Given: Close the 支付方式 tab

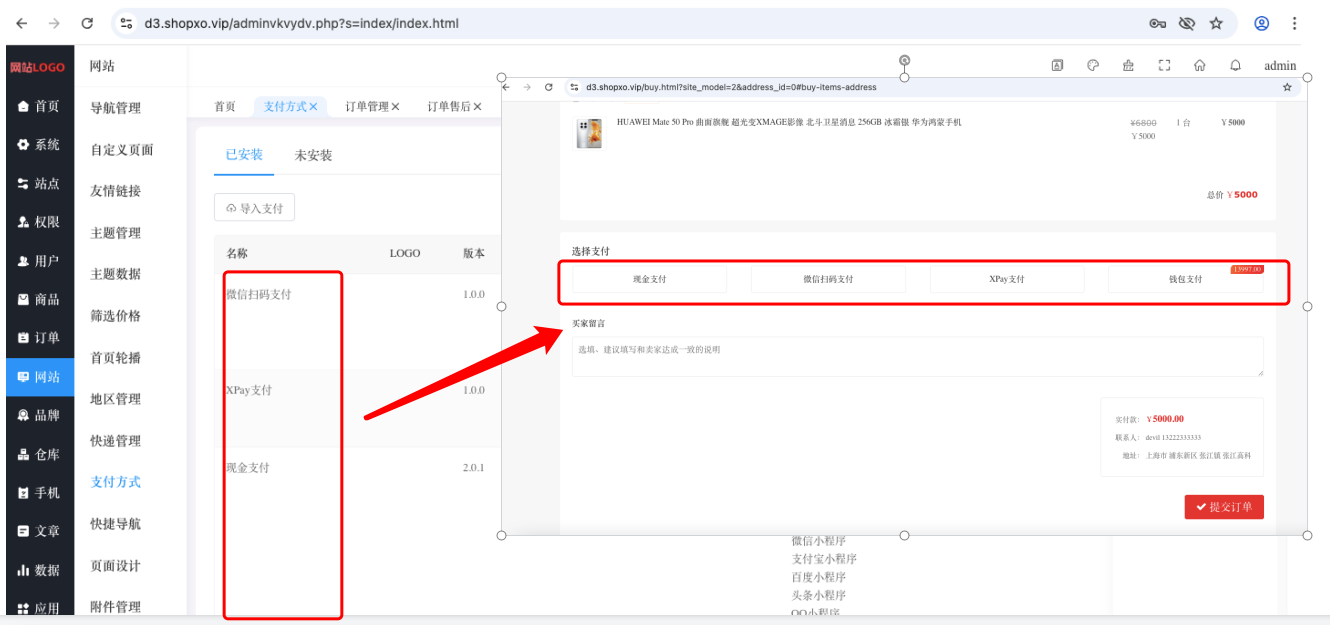Looking at the screenshot, I should 313,106.
